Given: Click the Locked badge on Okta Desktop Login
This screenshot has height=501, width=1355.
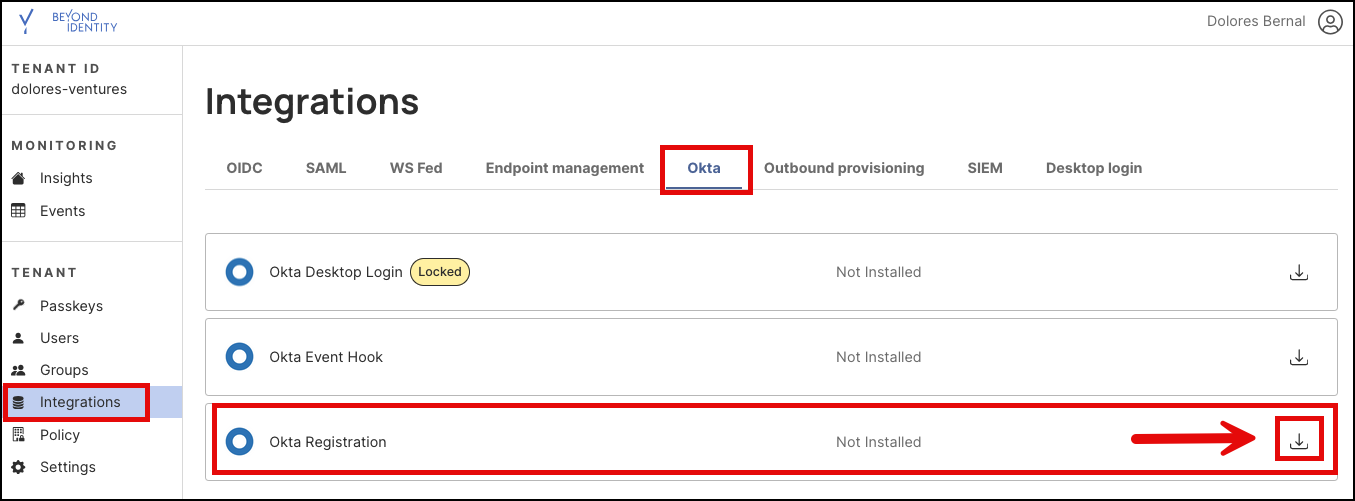Looking at the screenshot, I should (x=440, y=272).
